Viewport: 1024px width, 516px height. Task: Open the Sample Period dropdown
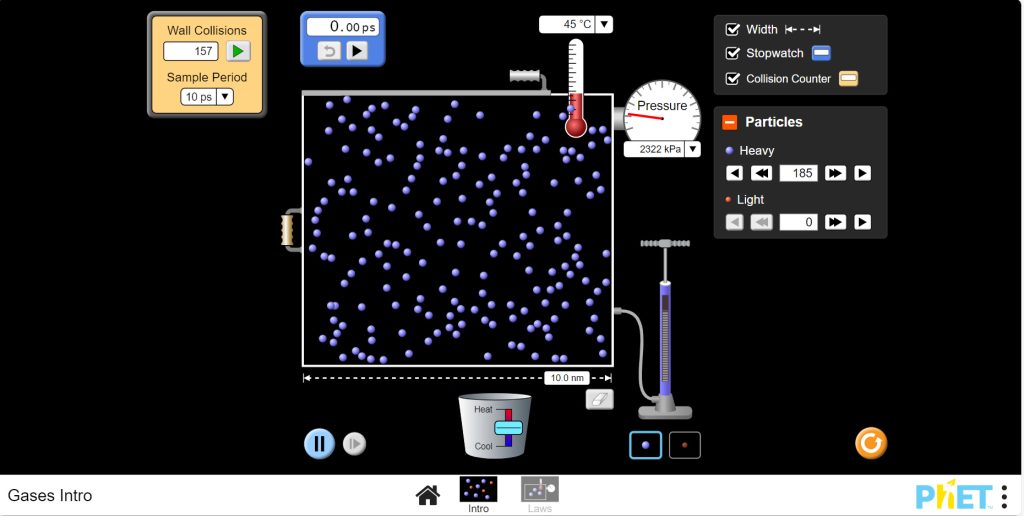point(207,97)
